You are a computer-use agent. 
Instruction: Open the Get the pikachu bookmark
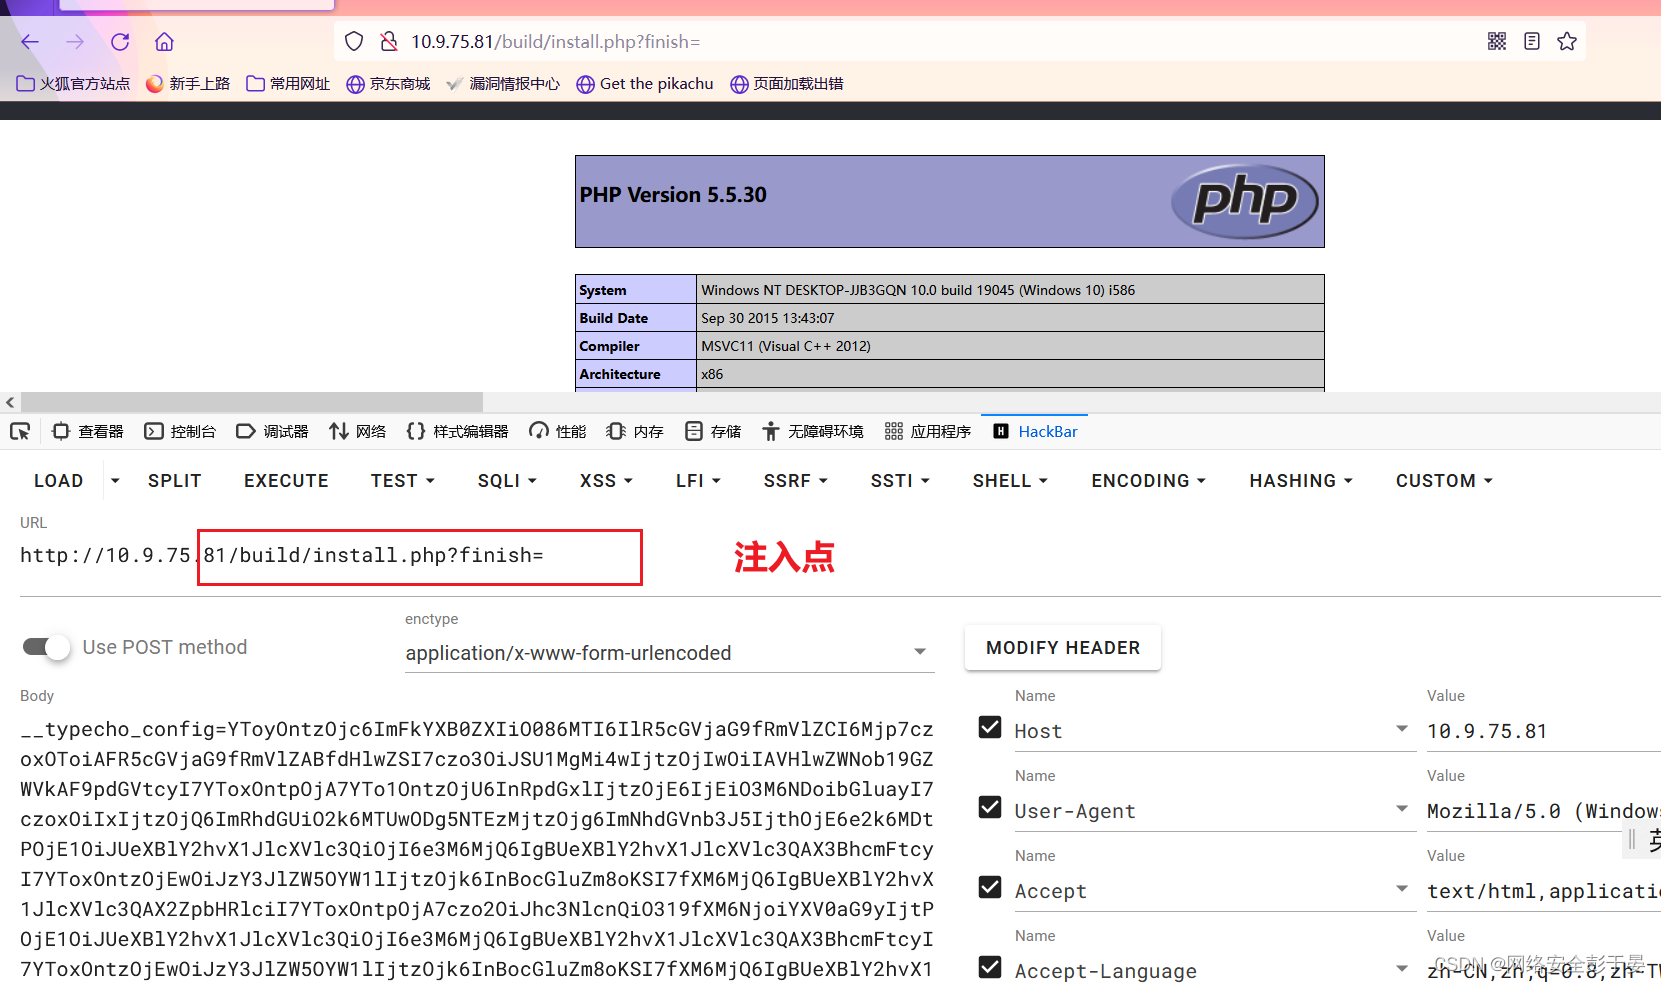click(x=644, y=83)
